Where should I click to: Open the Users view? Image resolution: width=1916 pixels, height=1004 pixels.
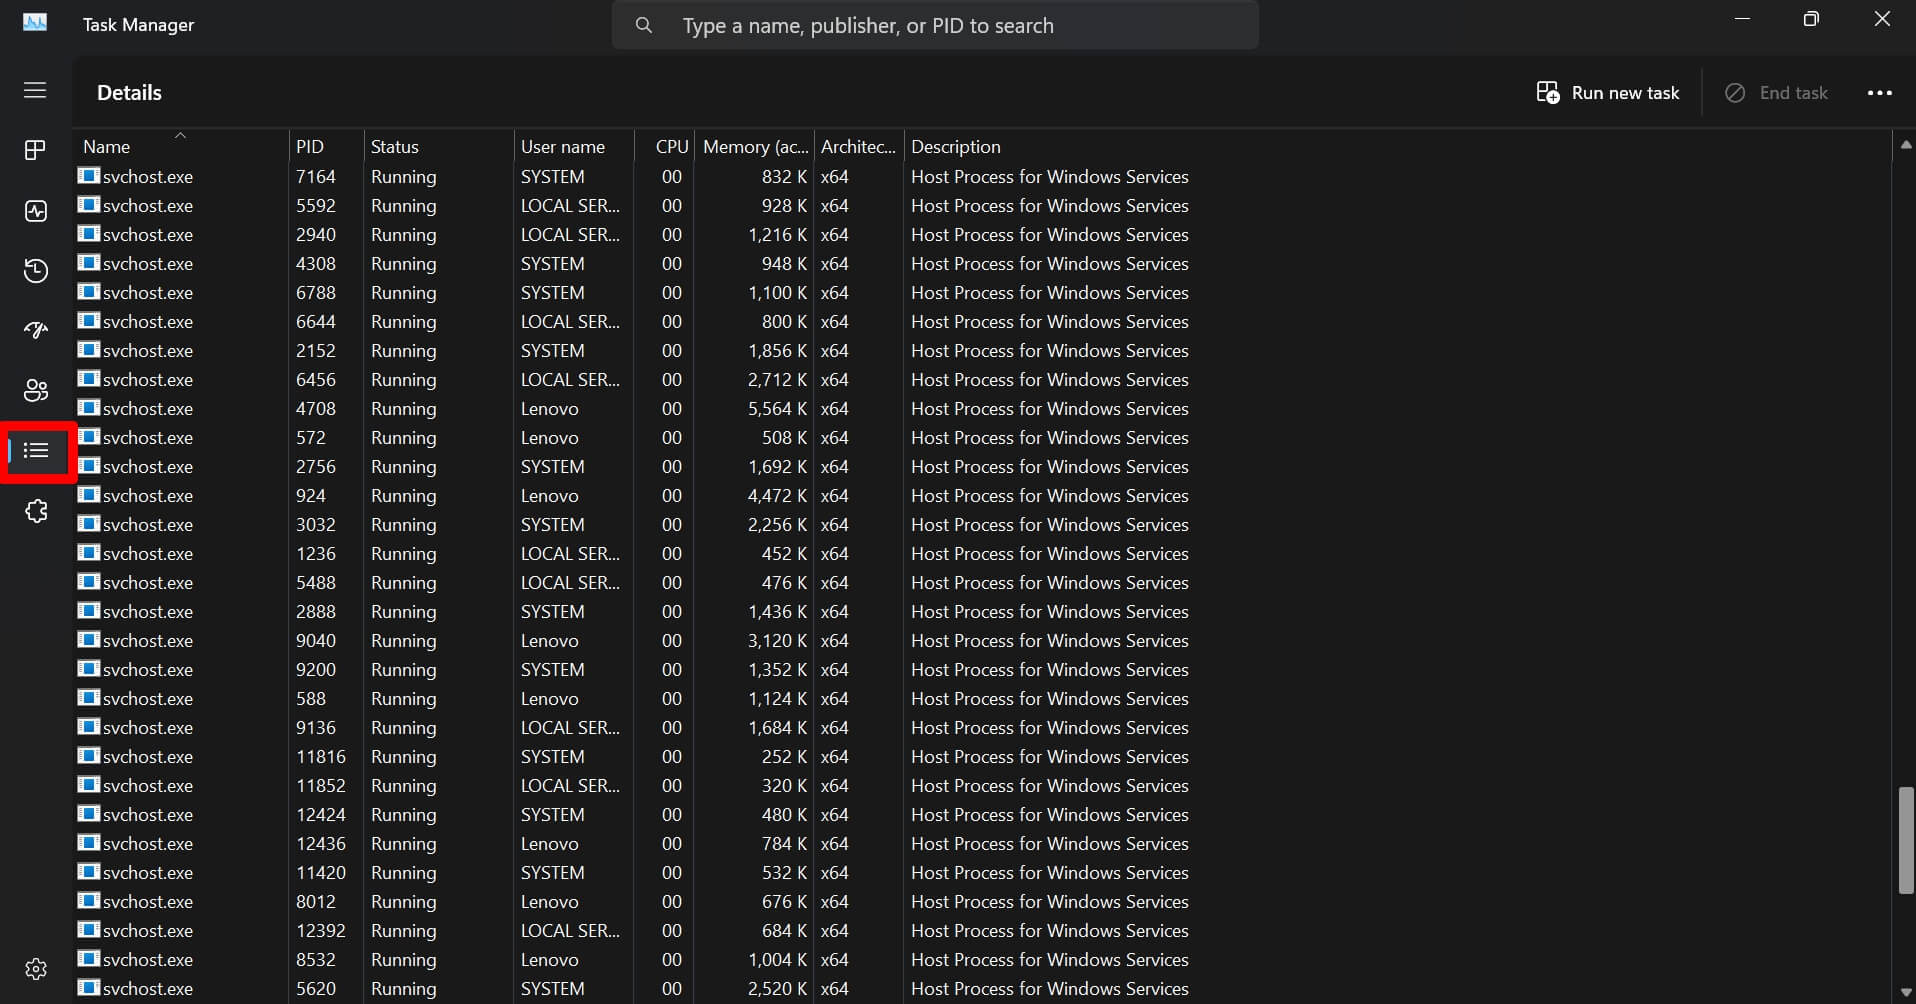pyautogui.click(x=36, y=391)
